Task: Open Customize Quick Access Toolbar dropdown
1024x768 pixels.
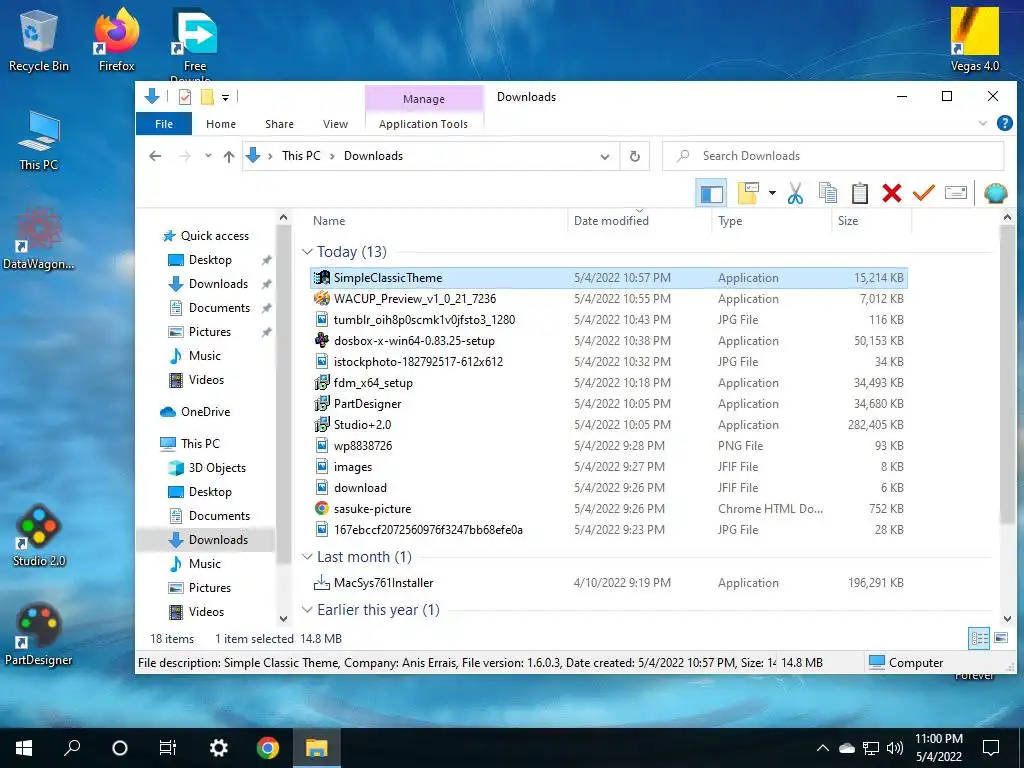Action: click(225, 98)
